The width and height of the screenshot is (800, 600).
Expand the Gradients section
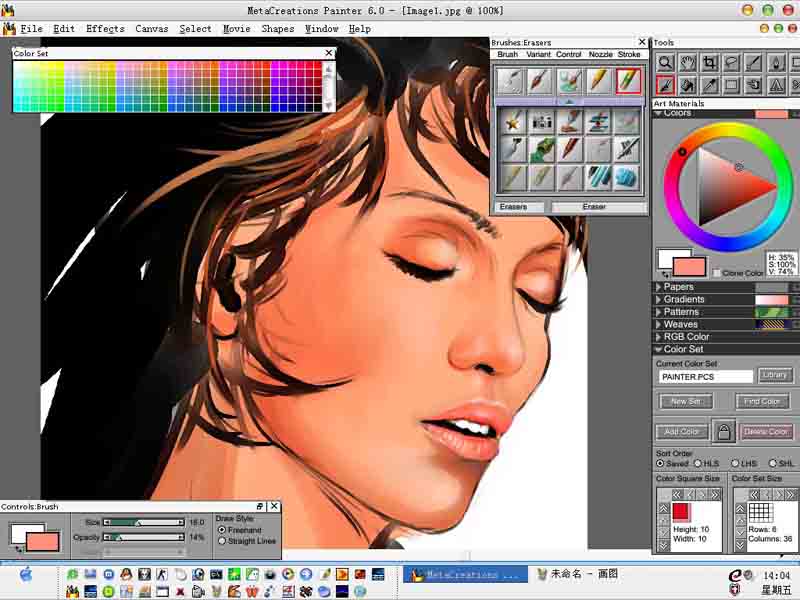(658, 299)
